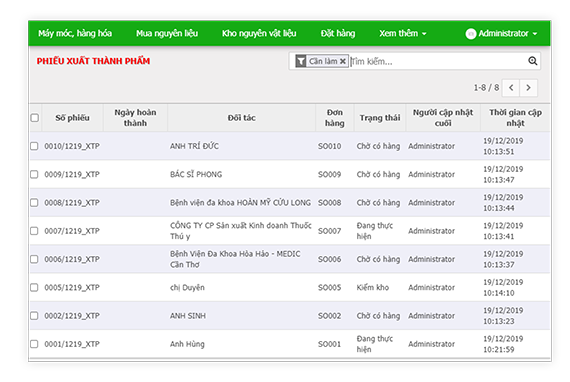Check the row 0009/1219_XTP checkbox
The height and width of the screenshot is (382, 570).
point(34,174)
